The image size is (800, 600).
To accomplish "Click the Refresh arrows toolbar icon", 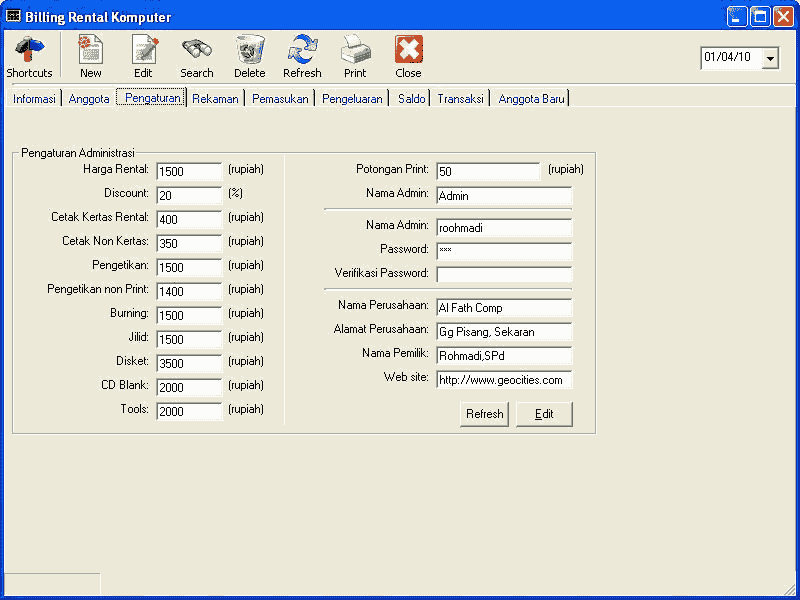I will [x=303, y=56].
